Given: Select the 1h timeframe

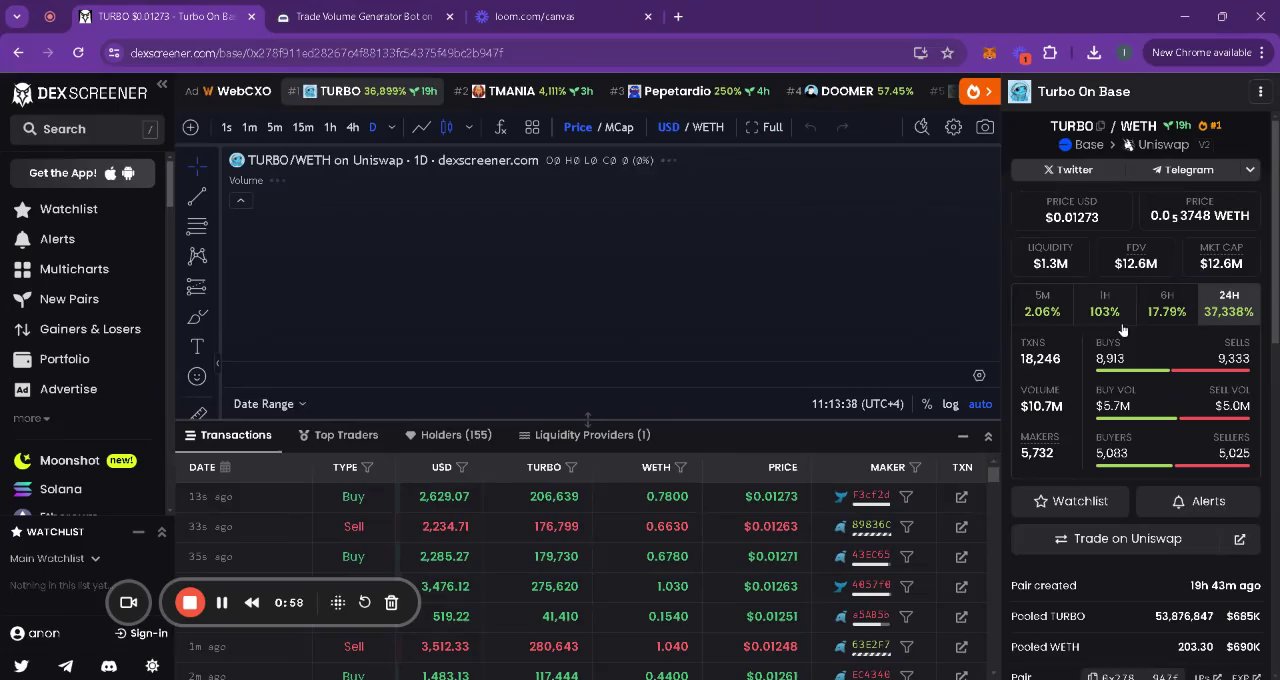Looking at the screenshot, I should (x=329, y=127).
